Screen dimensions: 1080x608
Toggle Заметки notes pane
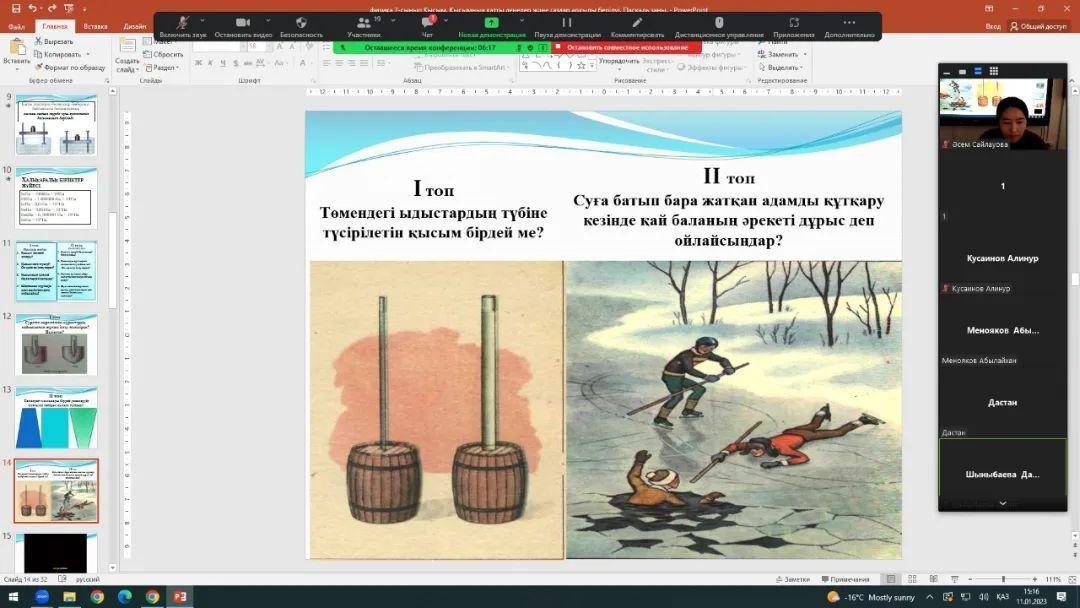793,580
